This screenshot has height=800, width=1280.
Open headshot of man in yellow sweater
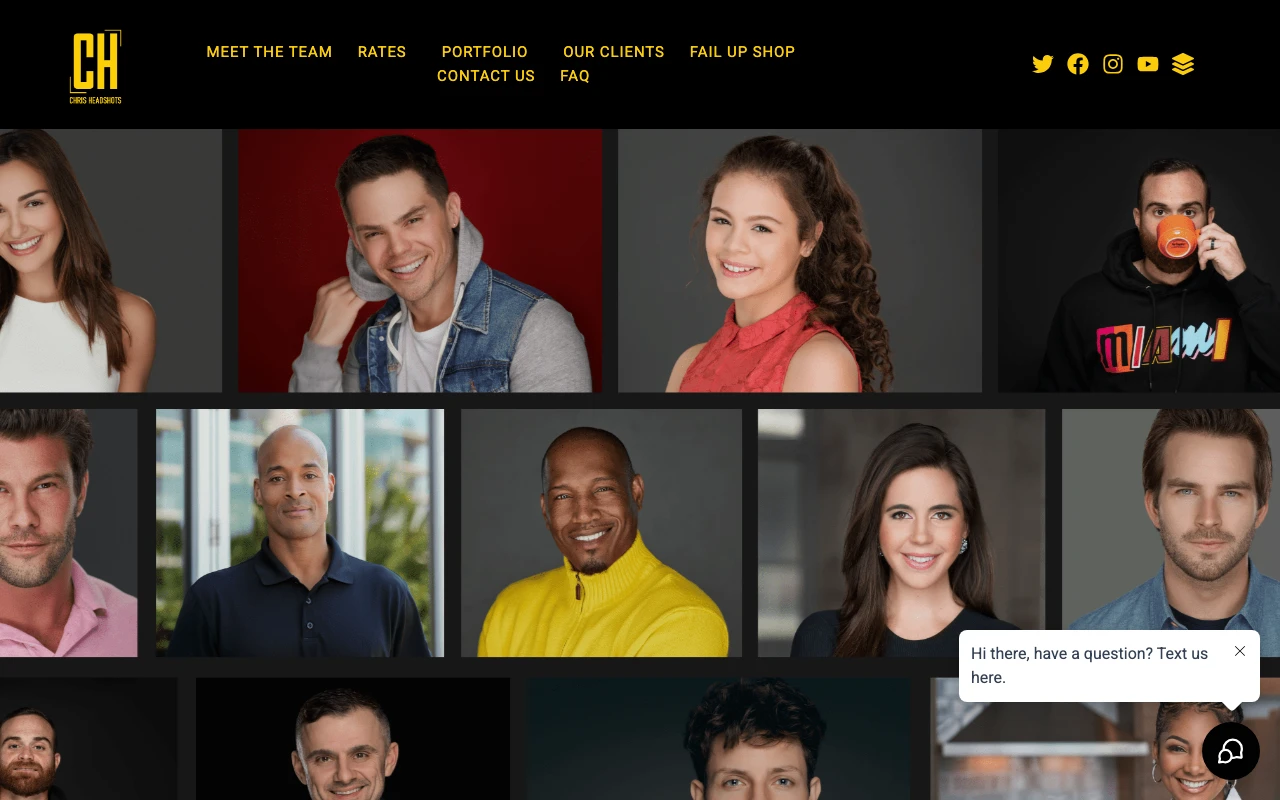[x=601, y=533]
